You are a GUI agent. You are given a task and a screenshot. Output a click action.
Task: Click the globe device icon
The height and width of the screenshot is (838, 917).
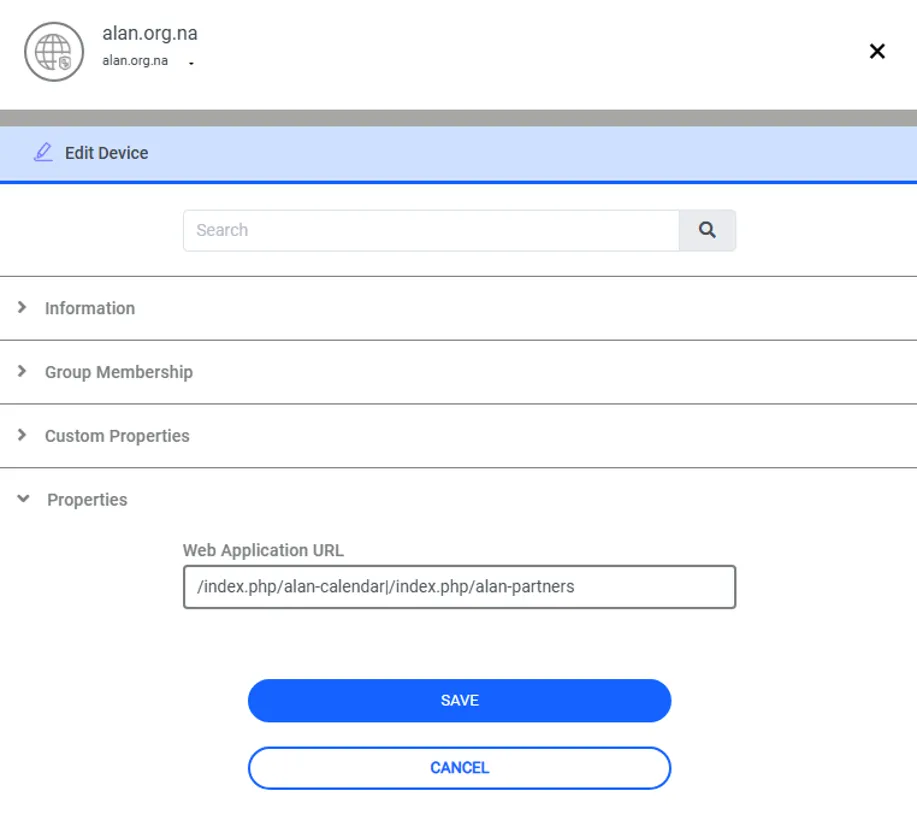54,51
